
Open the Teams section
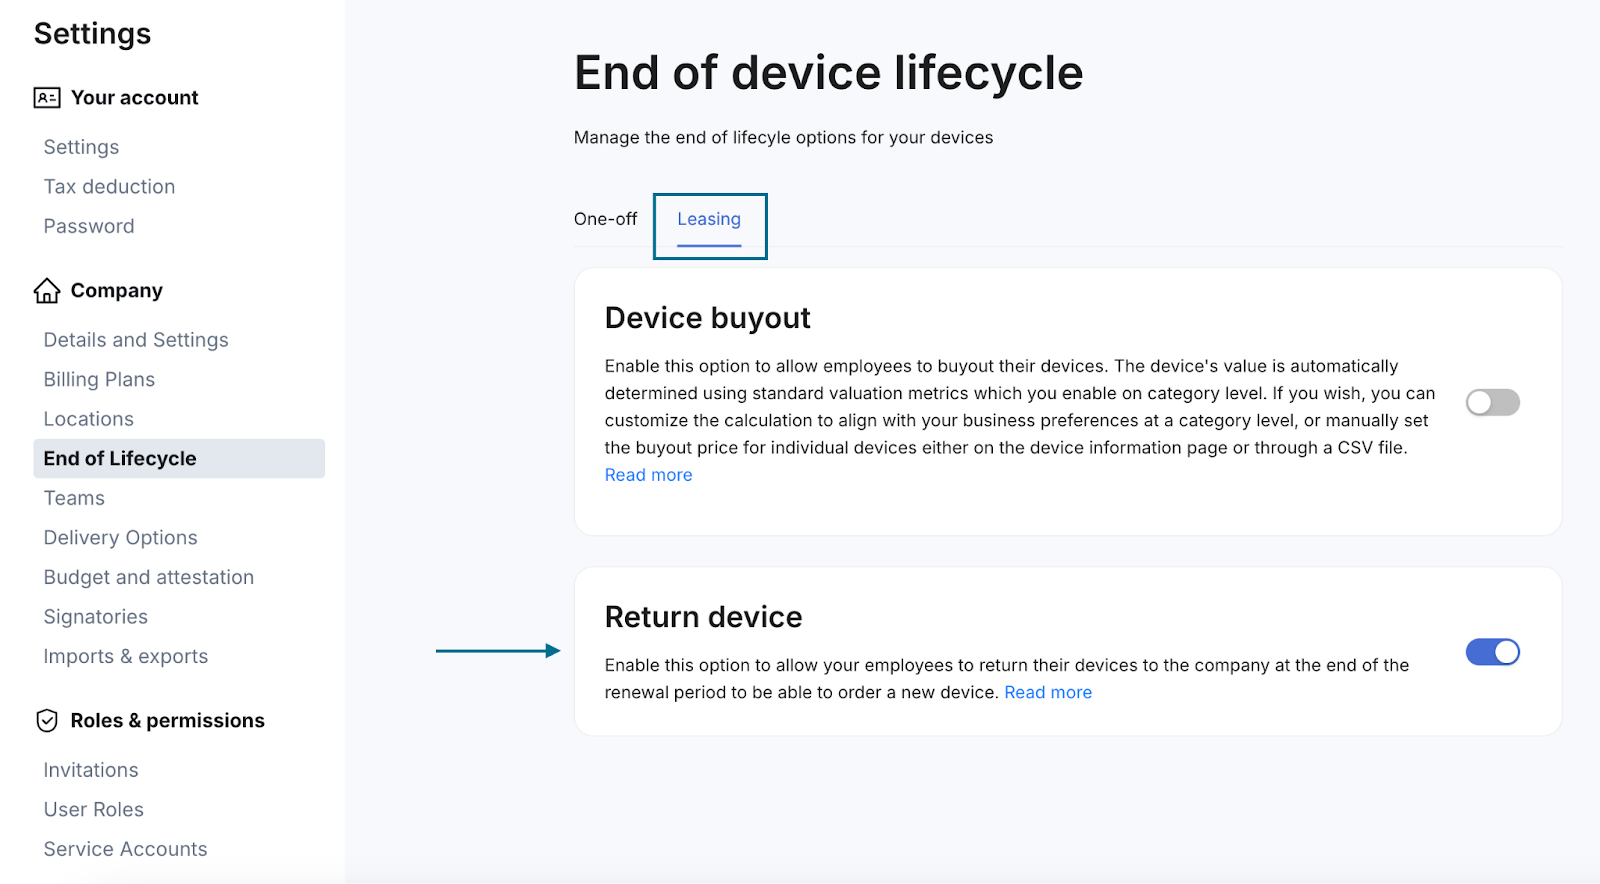[74, 498]
